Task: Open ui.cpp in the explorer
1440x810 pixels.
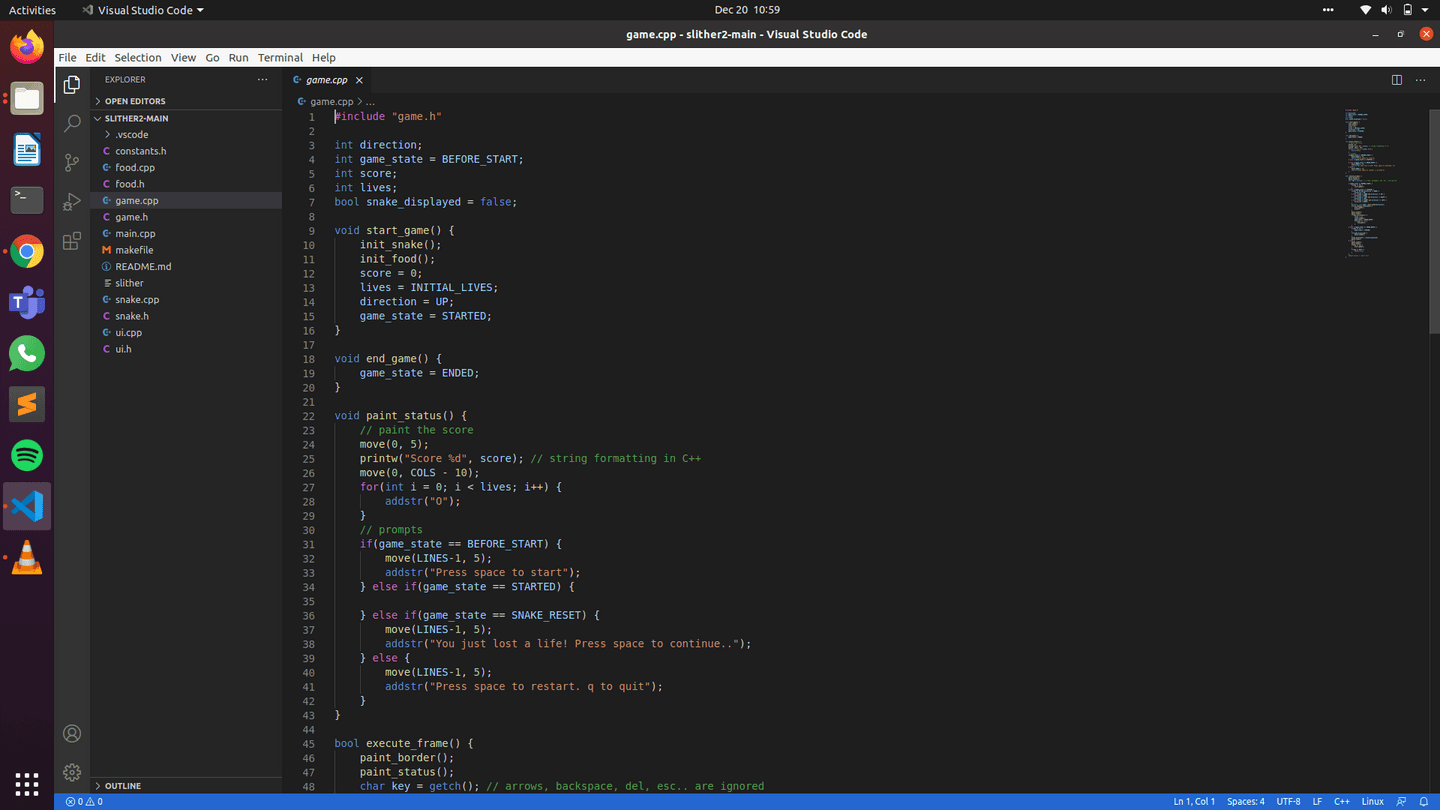Action: [x=186, y=332]
